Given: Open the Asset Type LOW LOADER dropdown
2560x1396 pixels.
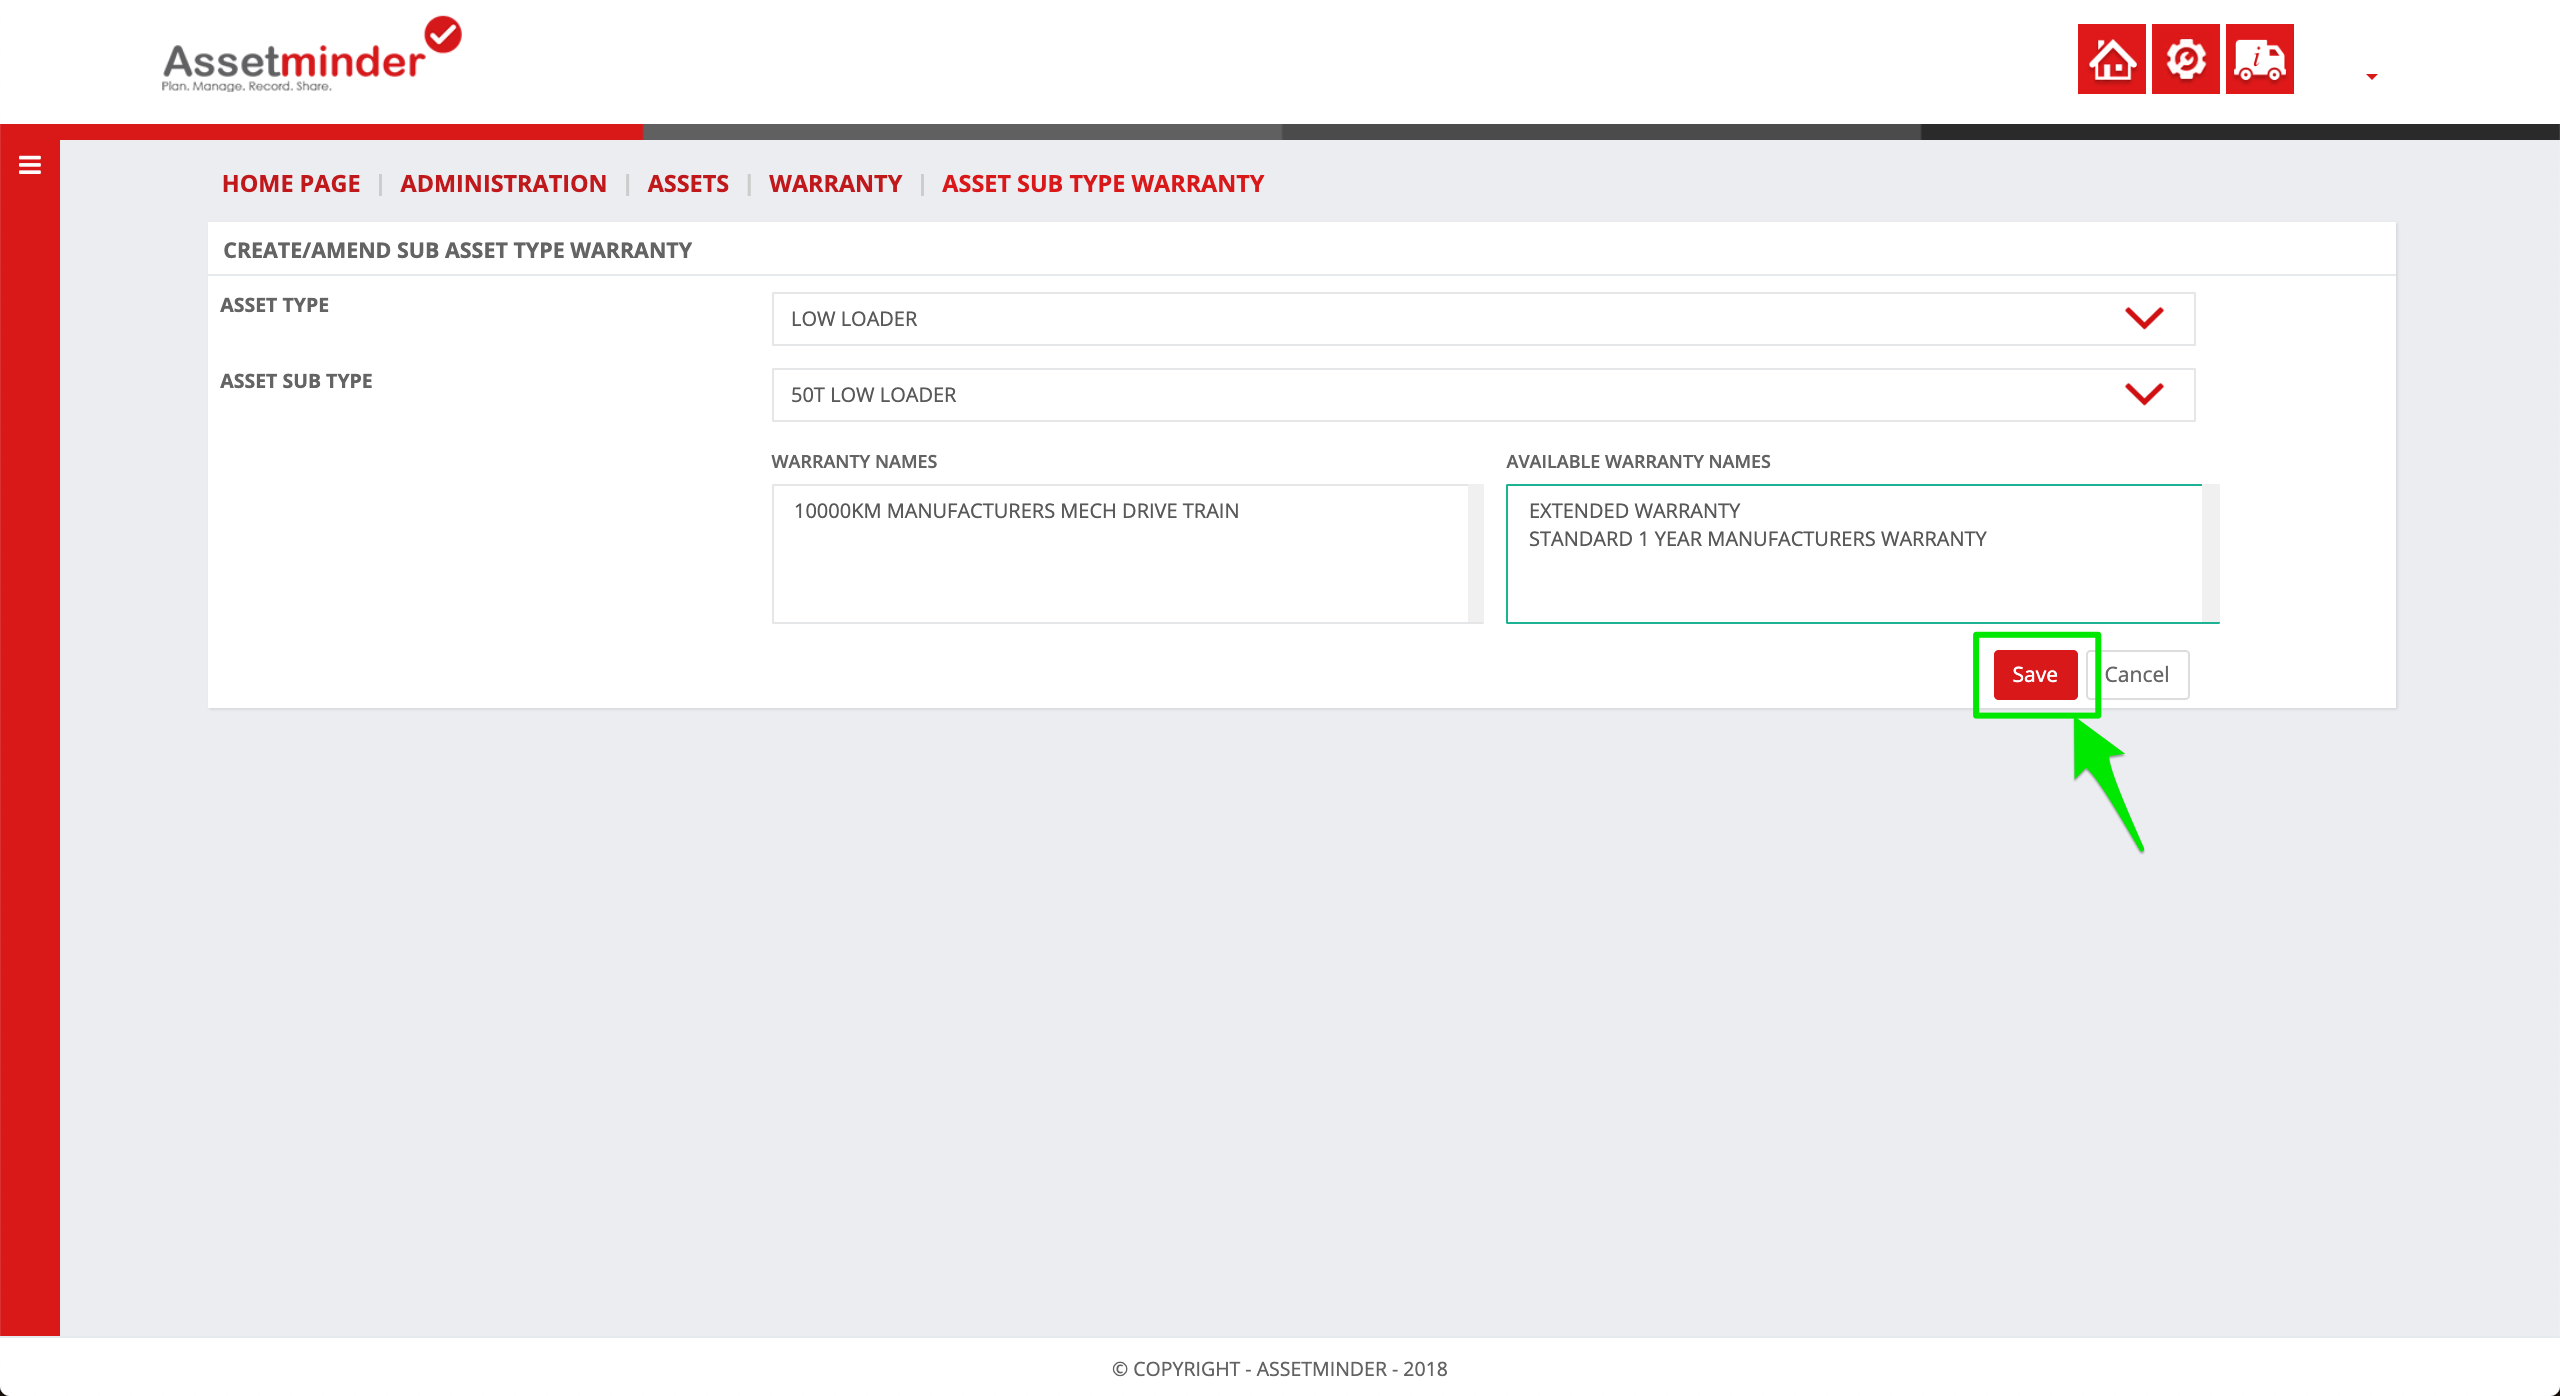Looking at the screenshot, I should (1483, 319).
